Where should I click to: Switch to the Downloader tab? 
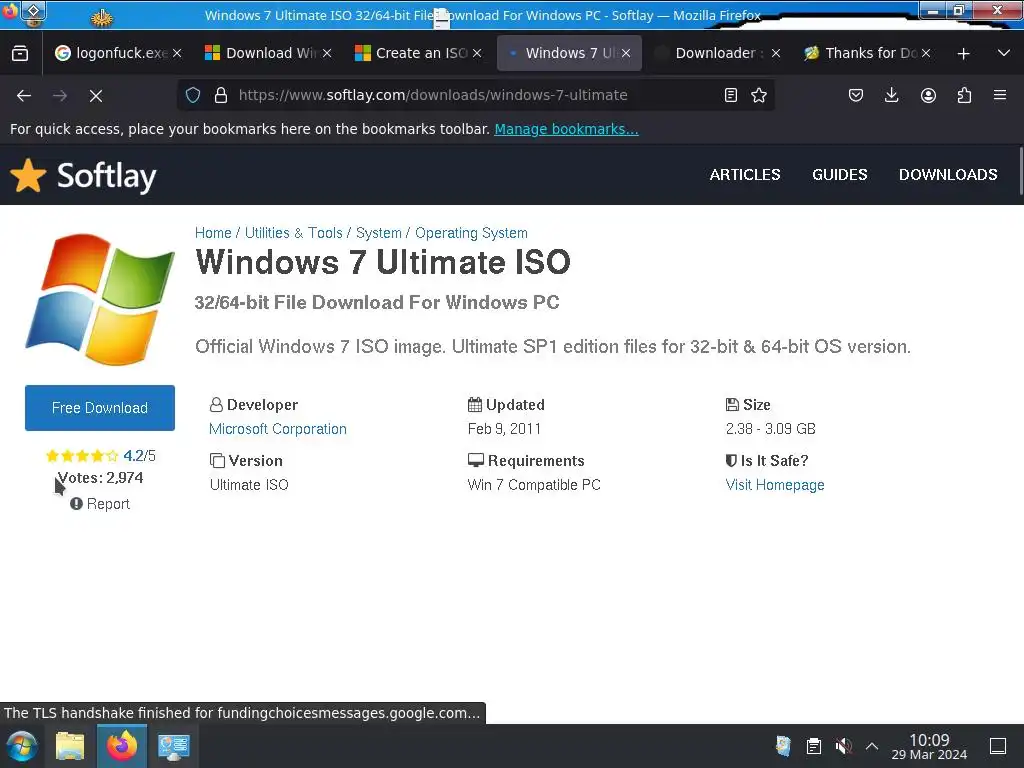coord(718,53)
